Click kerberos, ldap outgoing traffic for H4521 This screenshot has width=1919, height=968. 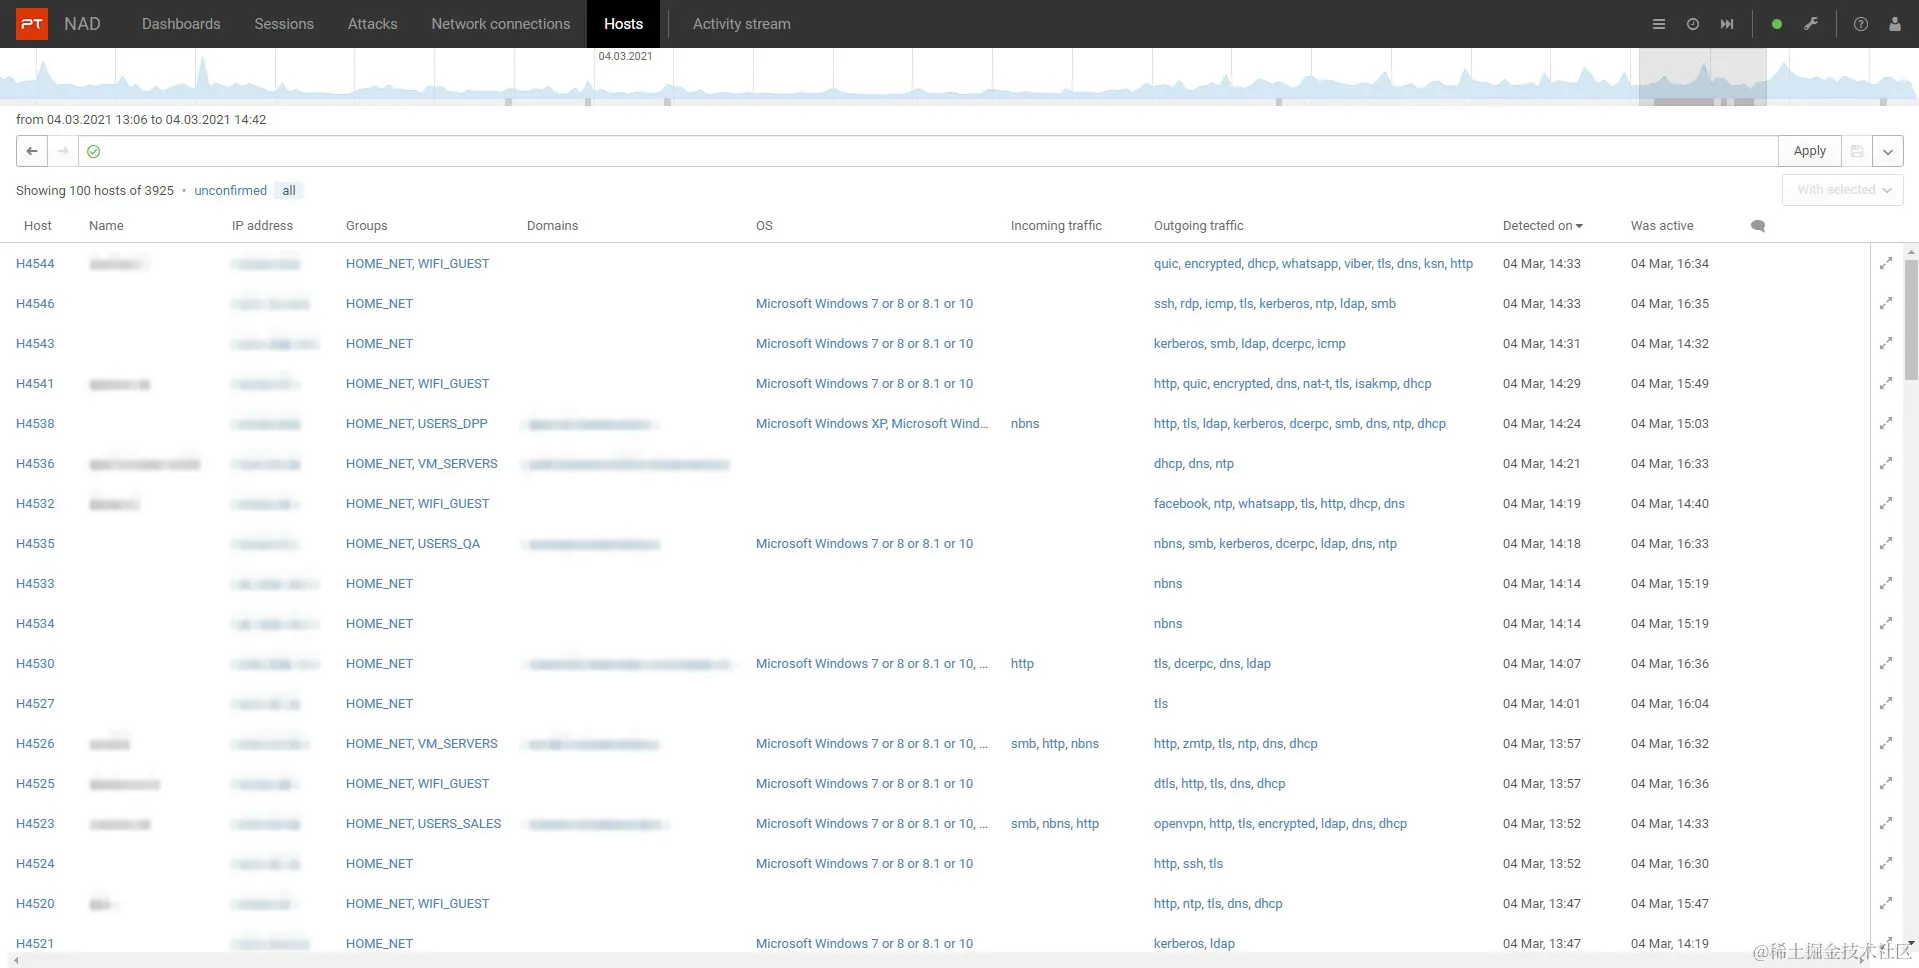[x=1194, y=944]
